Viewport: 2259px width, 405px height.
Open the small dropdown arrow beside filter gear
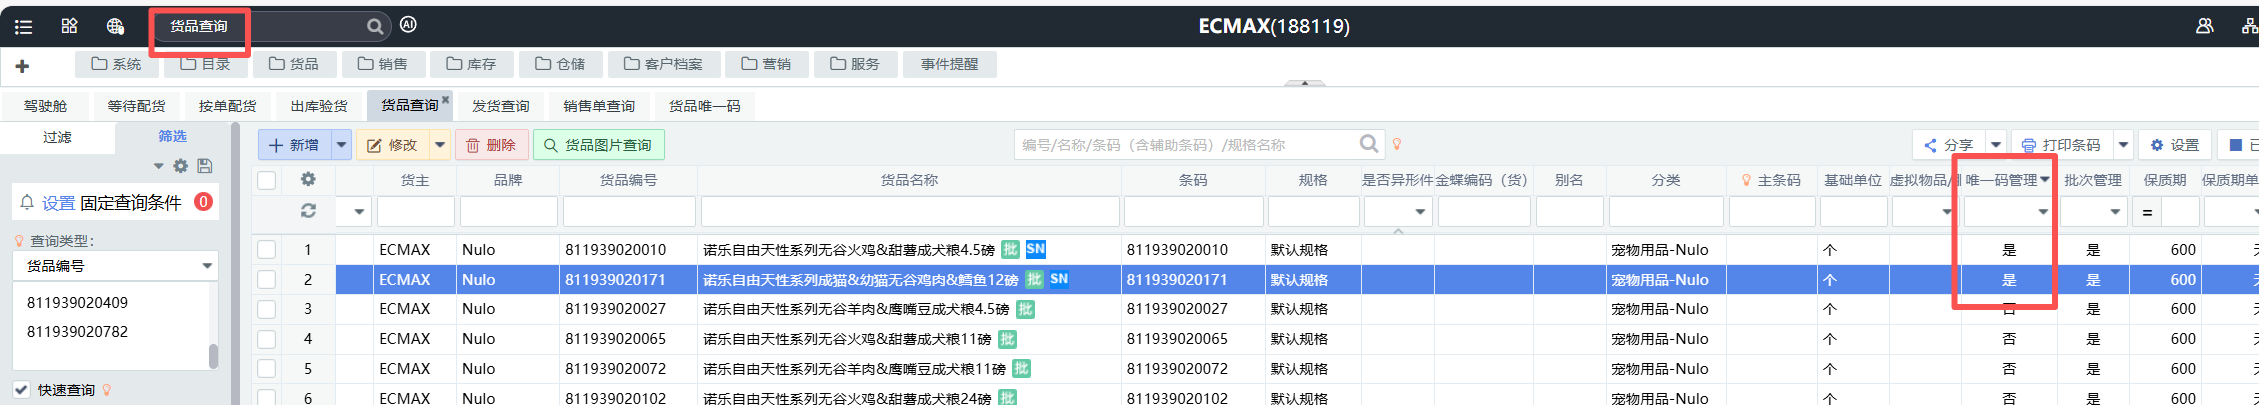(158, 166)
